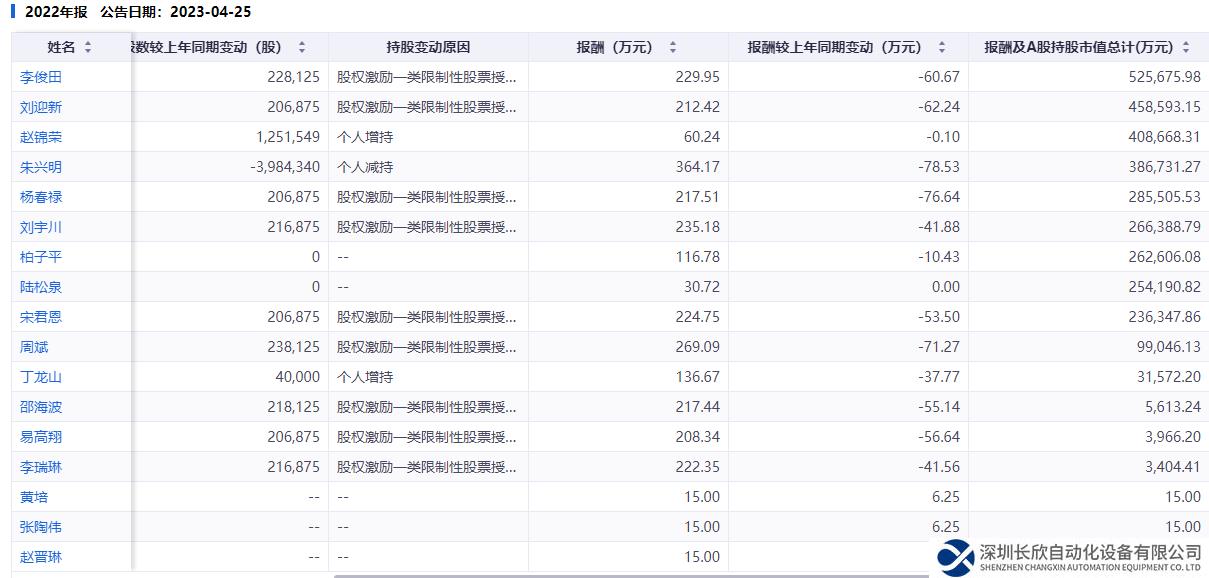
Task: Sort by 报酬及A股持股市值总计 column icon
Action: (1186, 47)
